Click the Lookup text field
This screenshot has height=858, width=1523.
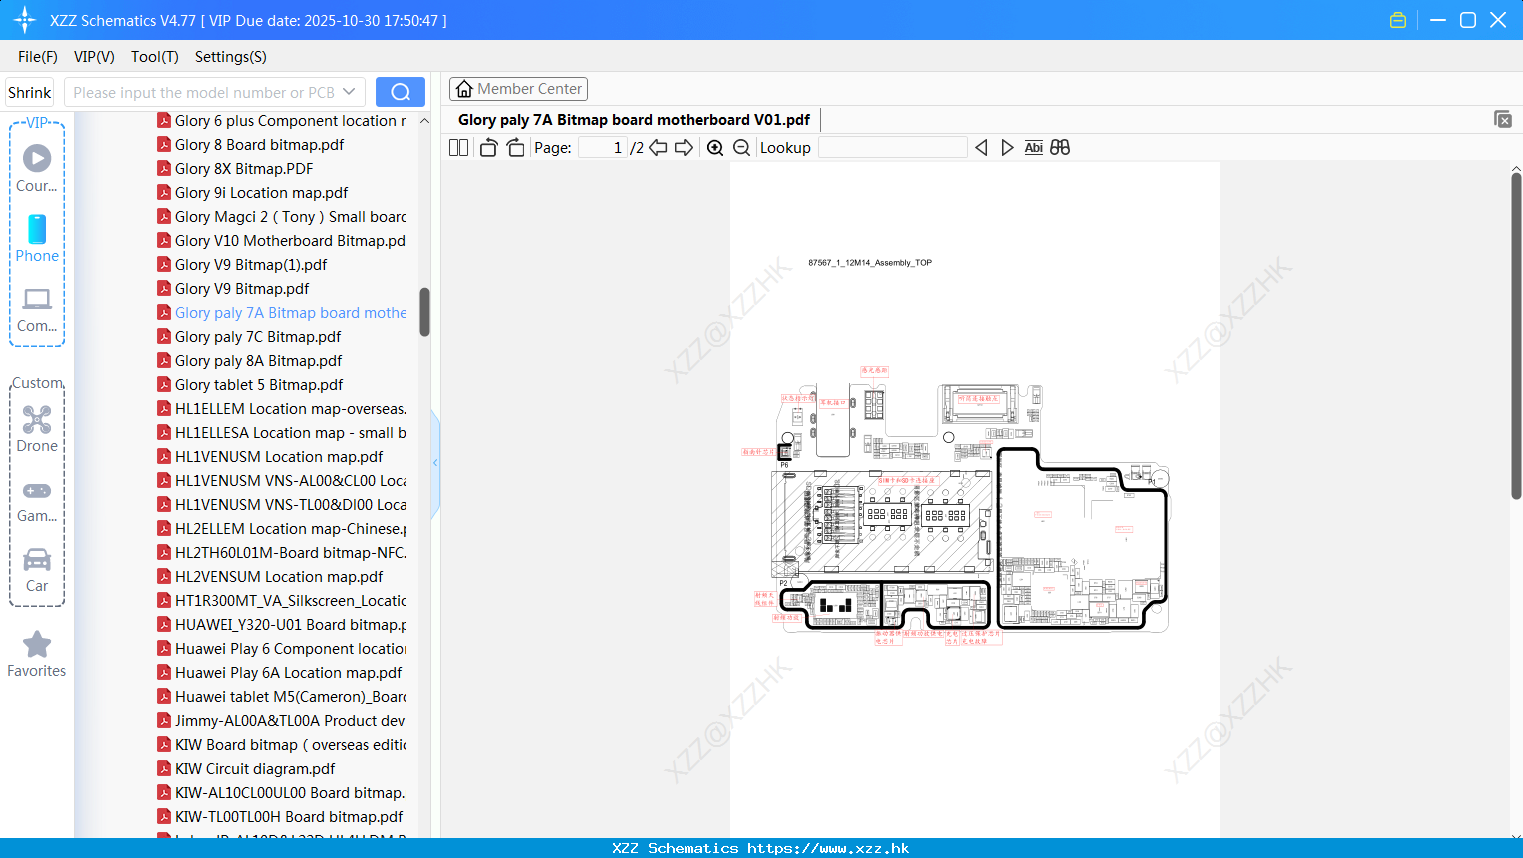[x=892, y=147]
